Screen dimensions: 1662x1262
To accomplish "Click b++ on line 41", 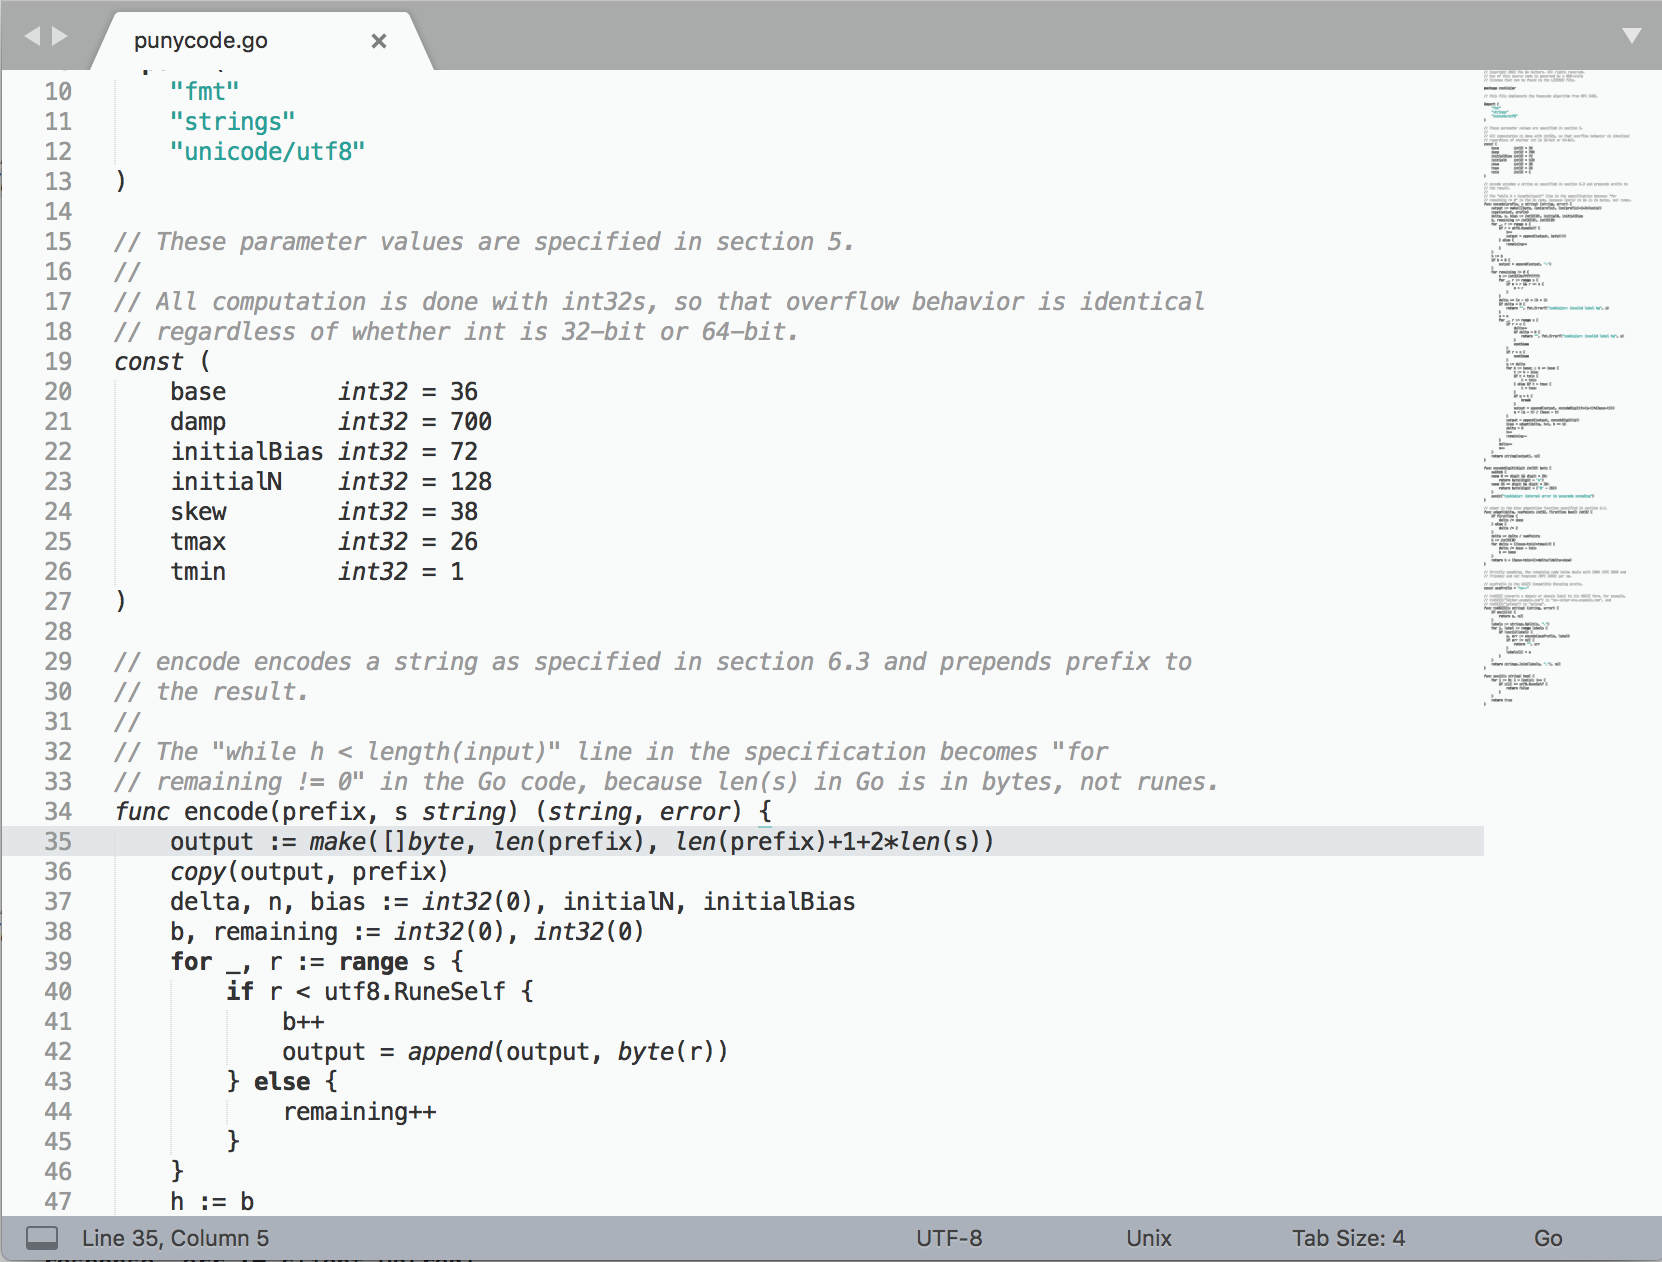I will click(303, 1022).
